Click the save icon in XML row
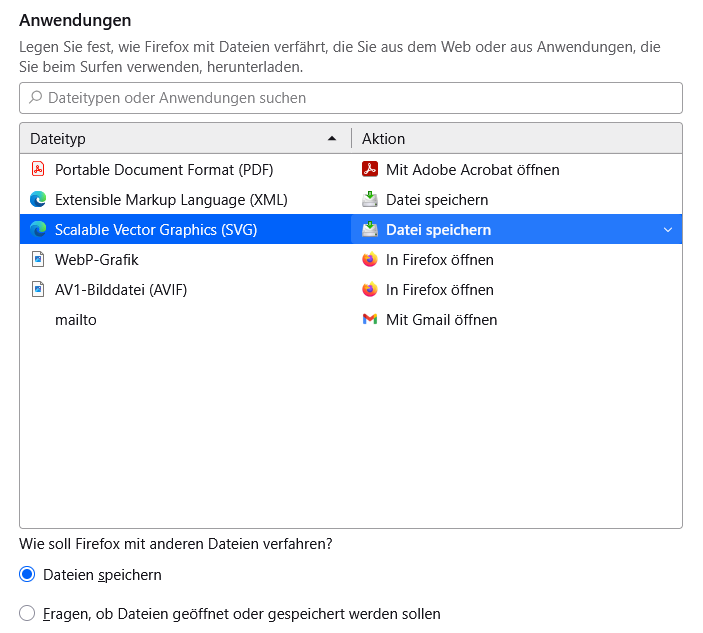The width and height of the screenshot is (703, 633). (370, 200)
